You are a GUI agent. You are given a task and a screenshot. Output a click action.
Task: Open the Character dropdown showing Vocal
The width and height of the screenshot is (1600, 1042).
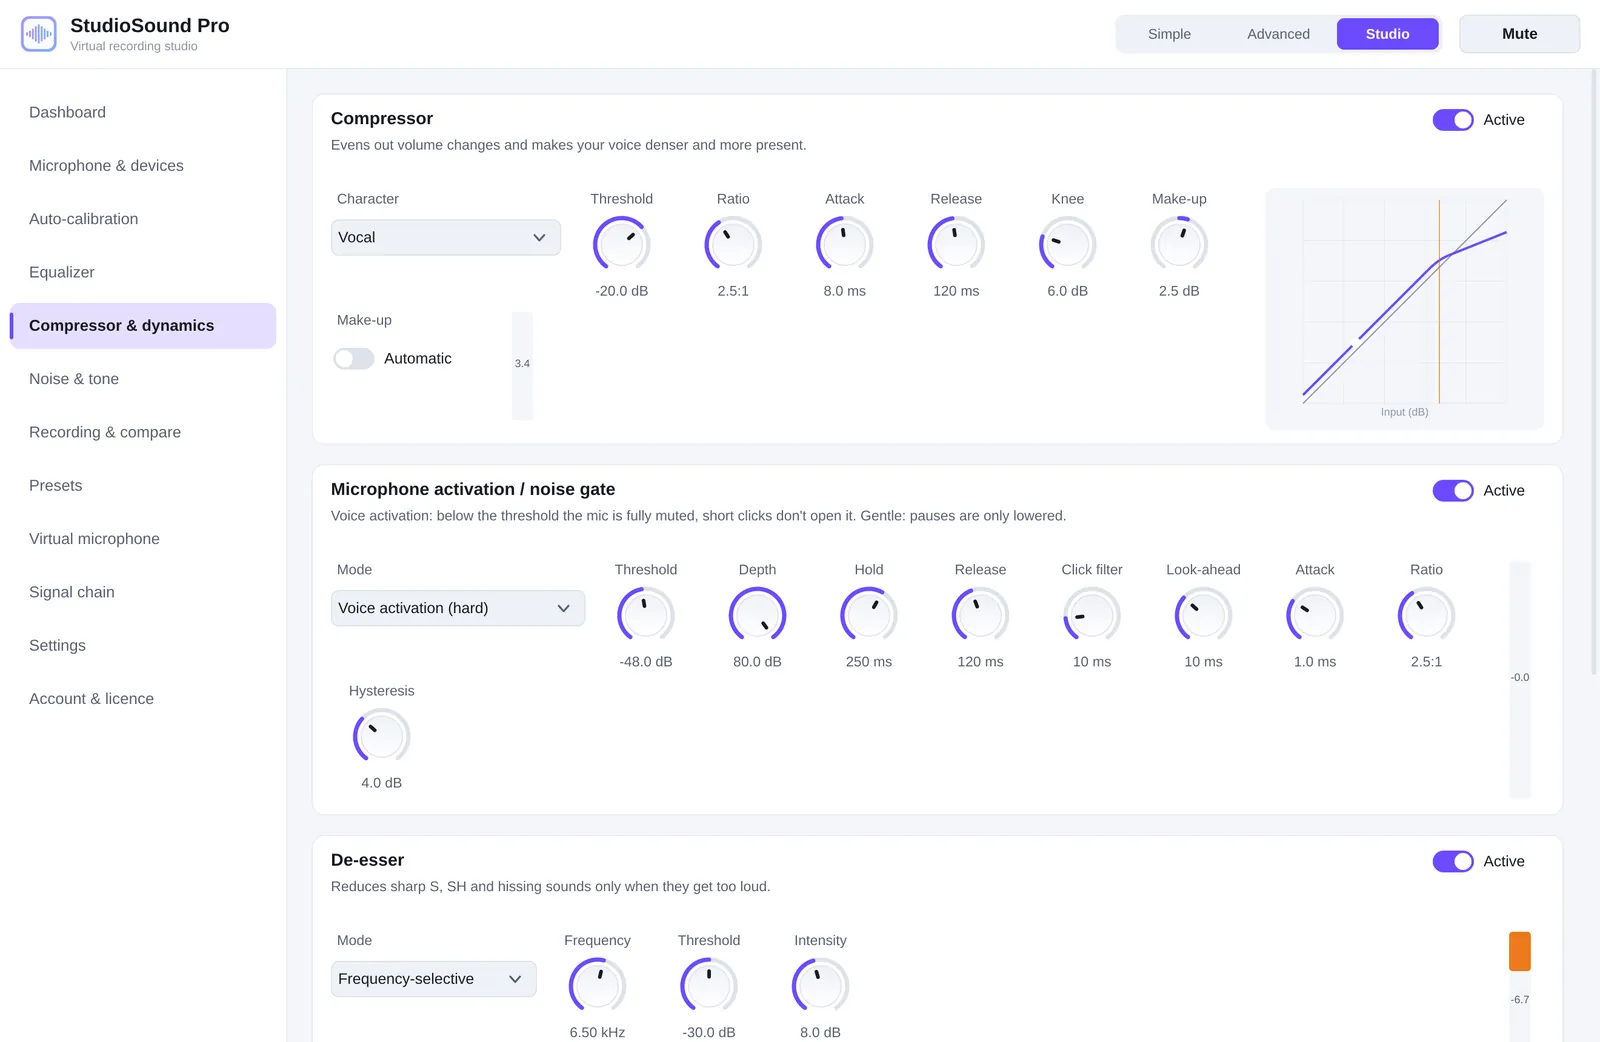pos(446,238)
